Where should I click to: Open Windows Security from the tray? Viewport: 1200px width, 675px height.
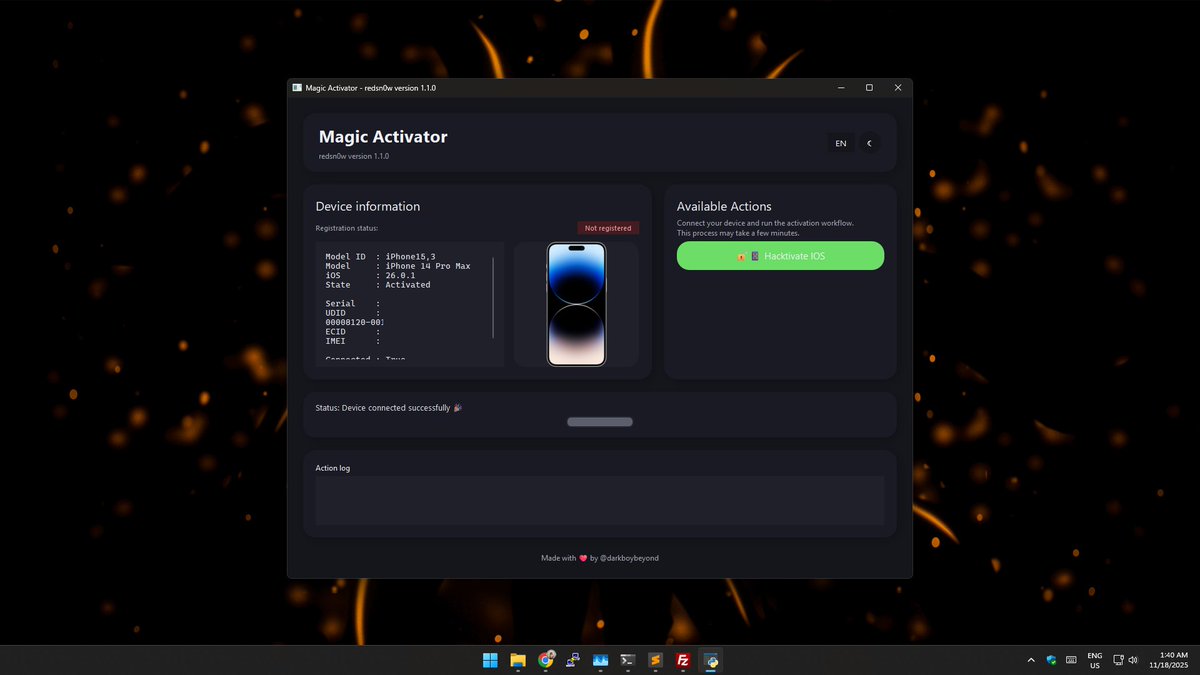pyautogui.click(x=1051, y=660)
